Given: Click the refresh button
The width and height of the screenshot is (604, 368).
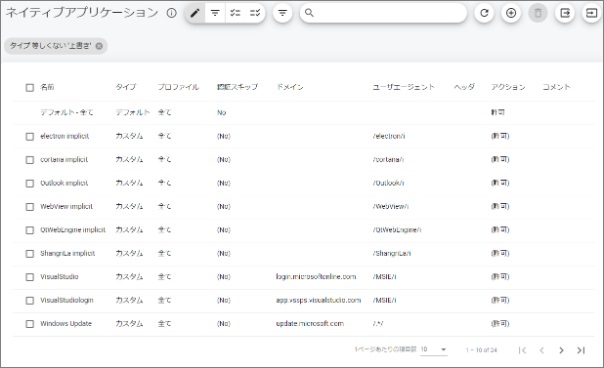Looking at the screenshot, I should click(x=484, y=13).
